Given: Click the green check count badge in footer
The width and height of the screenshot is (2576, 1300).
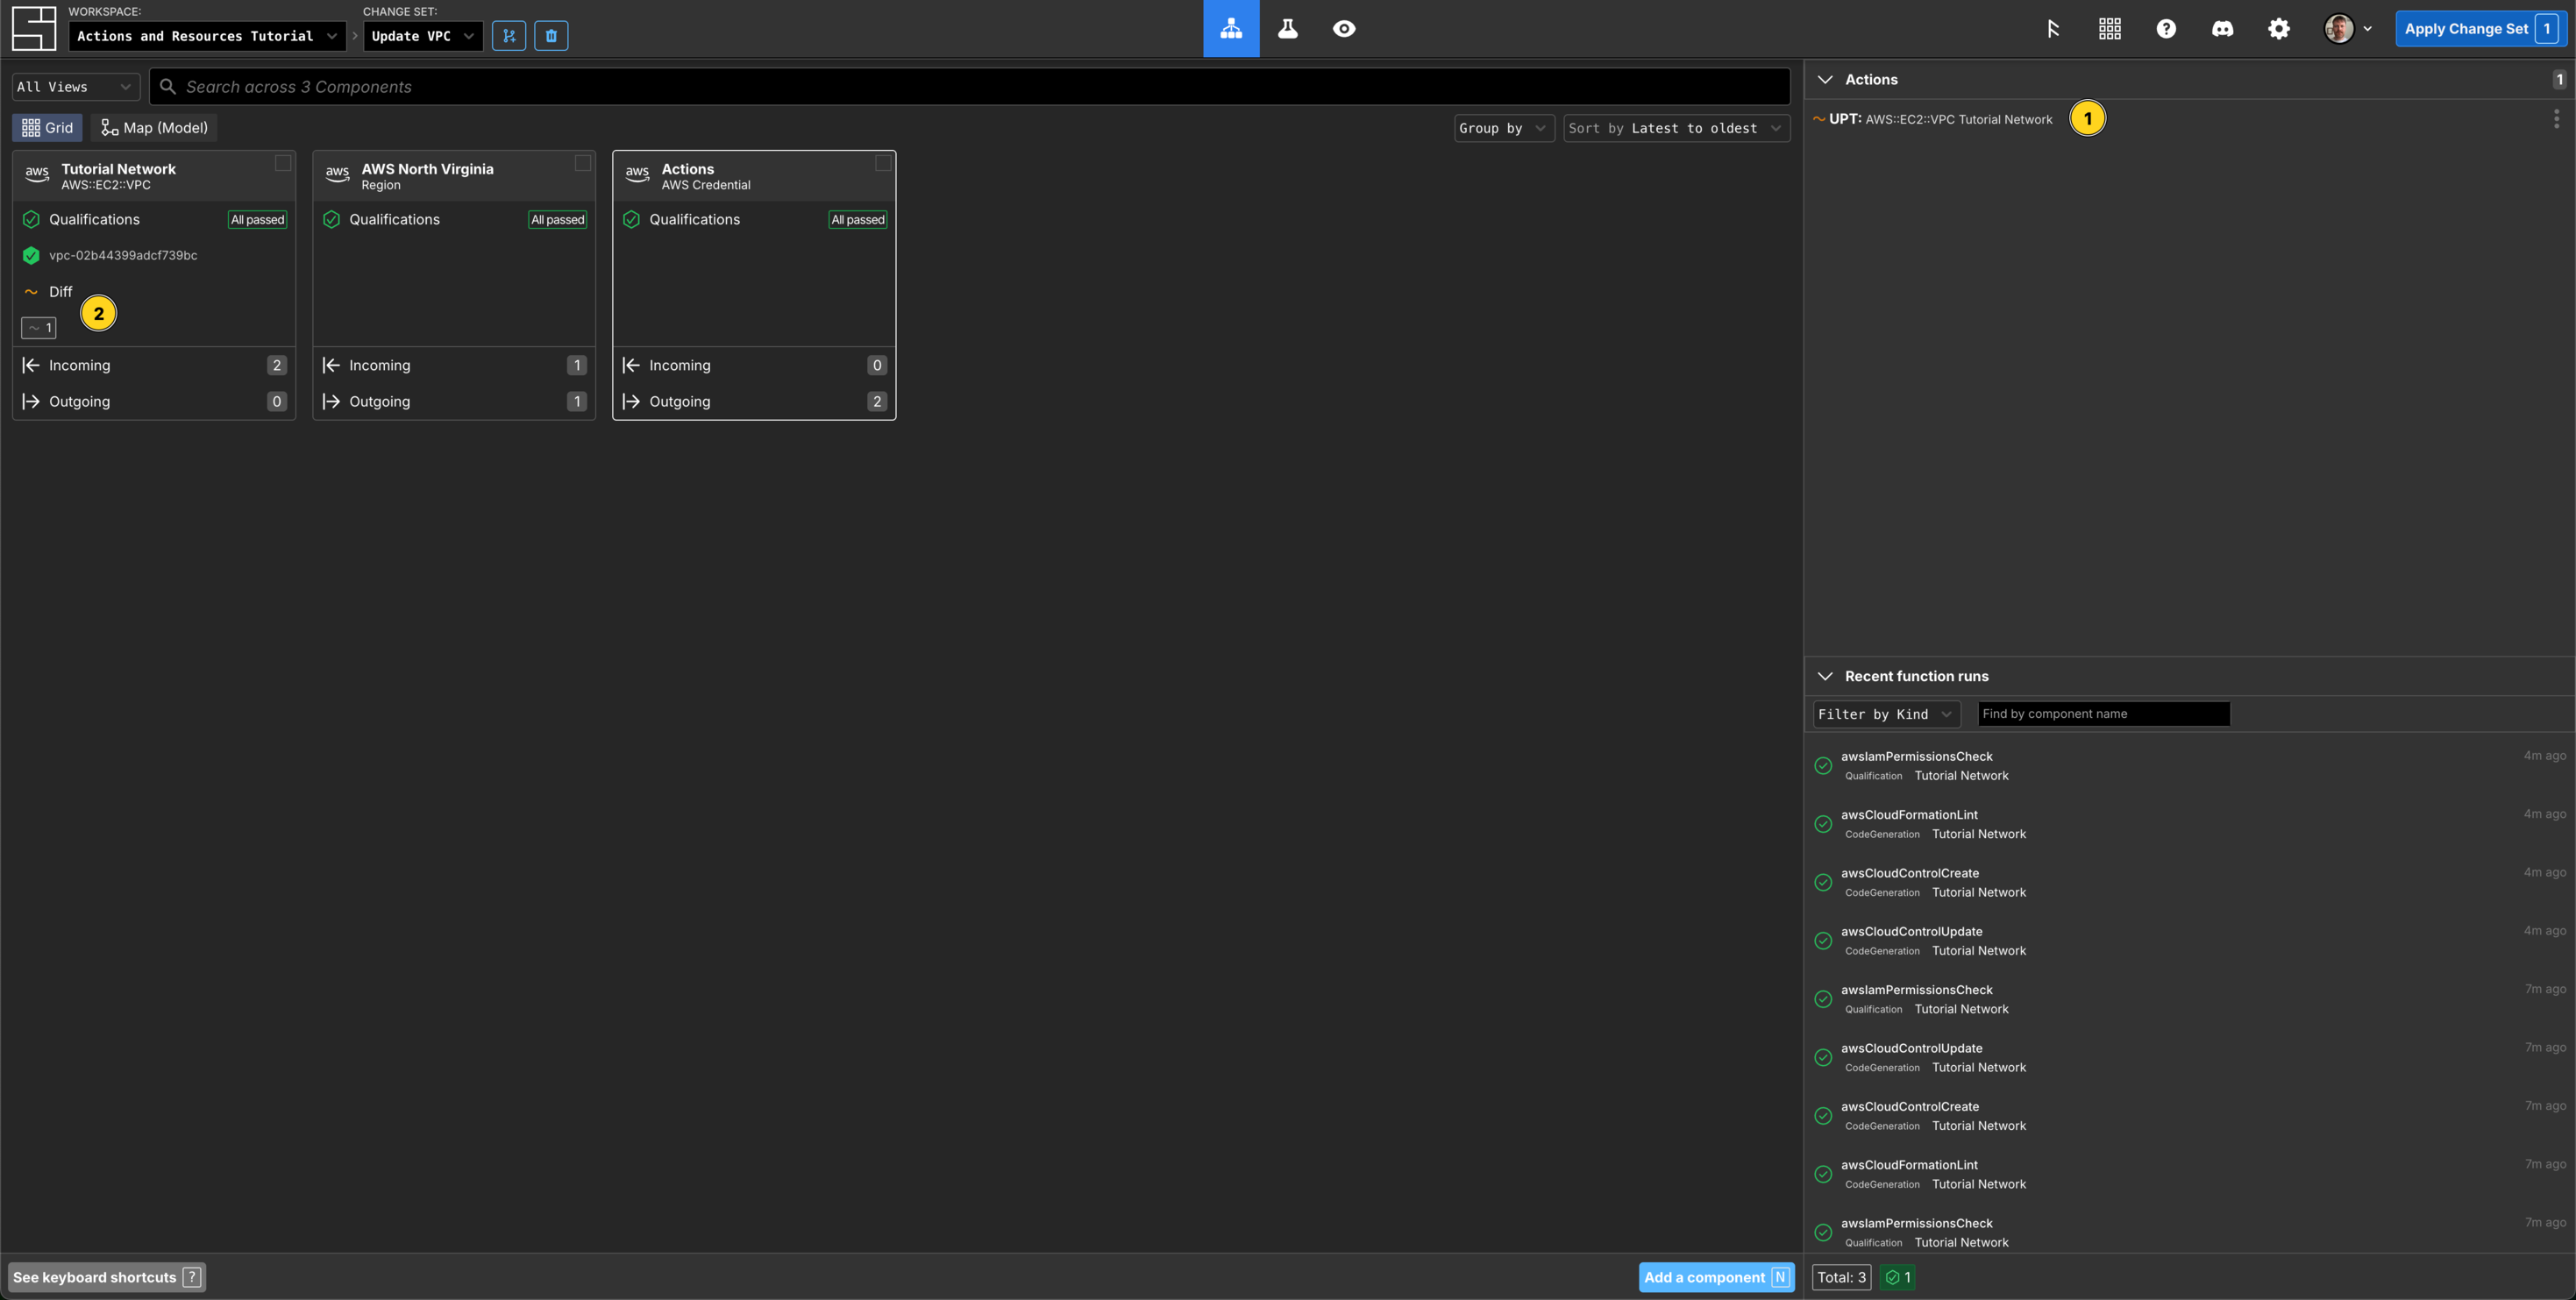Looking at the screenshot, I should click(1897, 1277).
